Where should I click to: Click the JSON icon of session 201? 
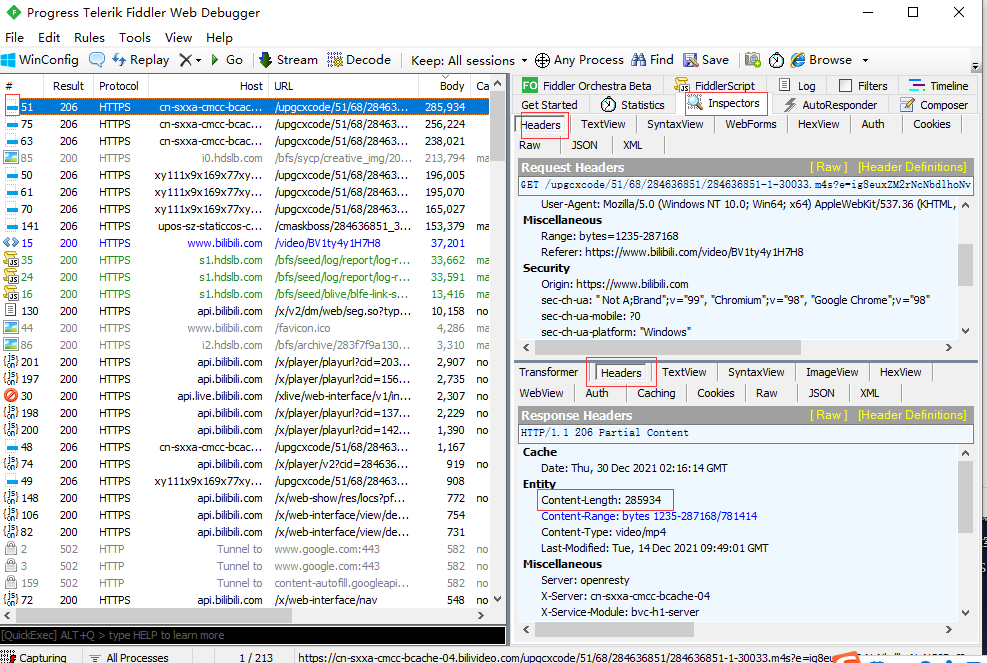coord(11,362)
